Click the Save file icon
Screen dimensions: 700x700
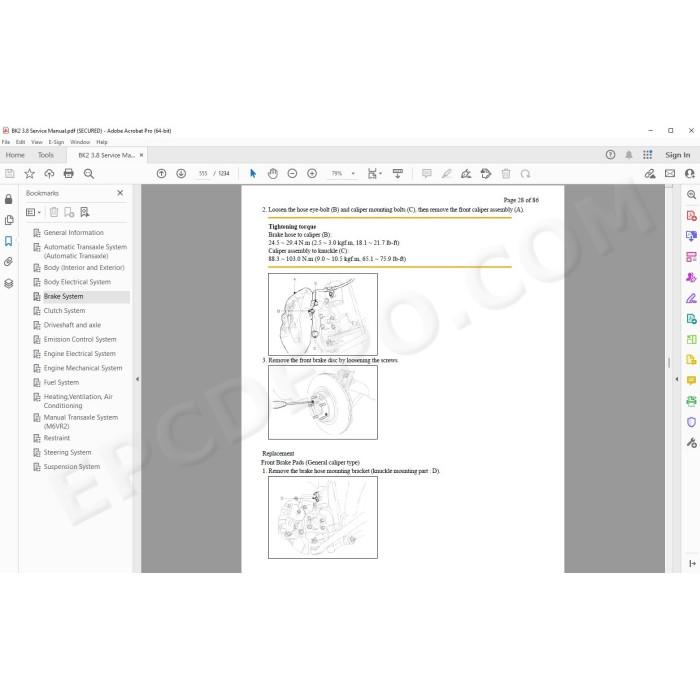[9, 174]
